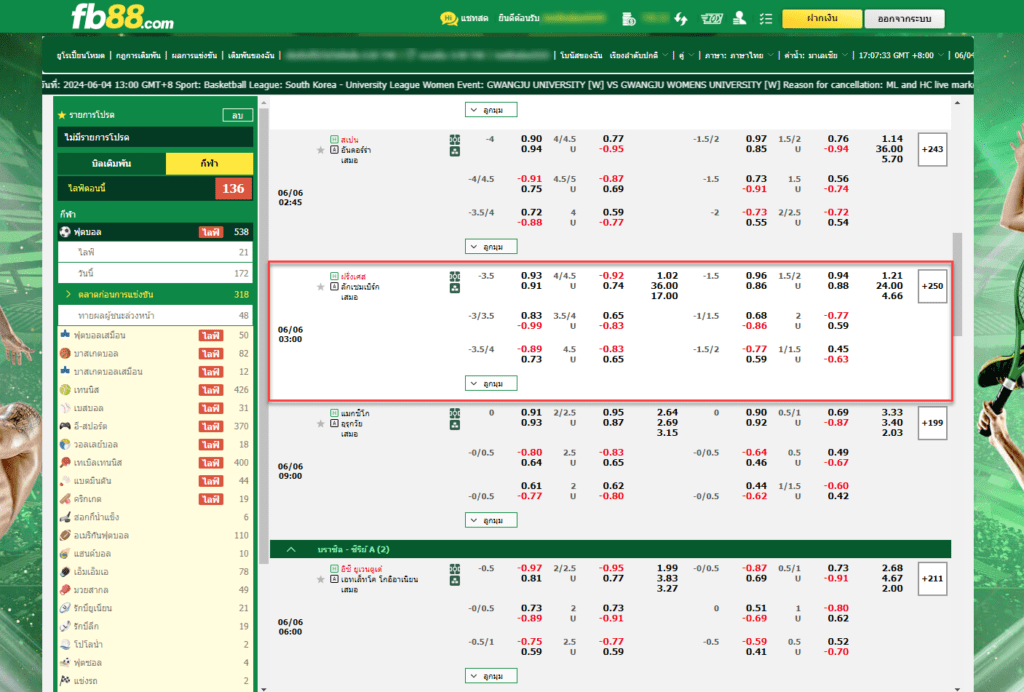Viewport: 1024px width, 692px height.
Task: Switch to the บิลเดิมพัน tab
Action: (112, 163)
